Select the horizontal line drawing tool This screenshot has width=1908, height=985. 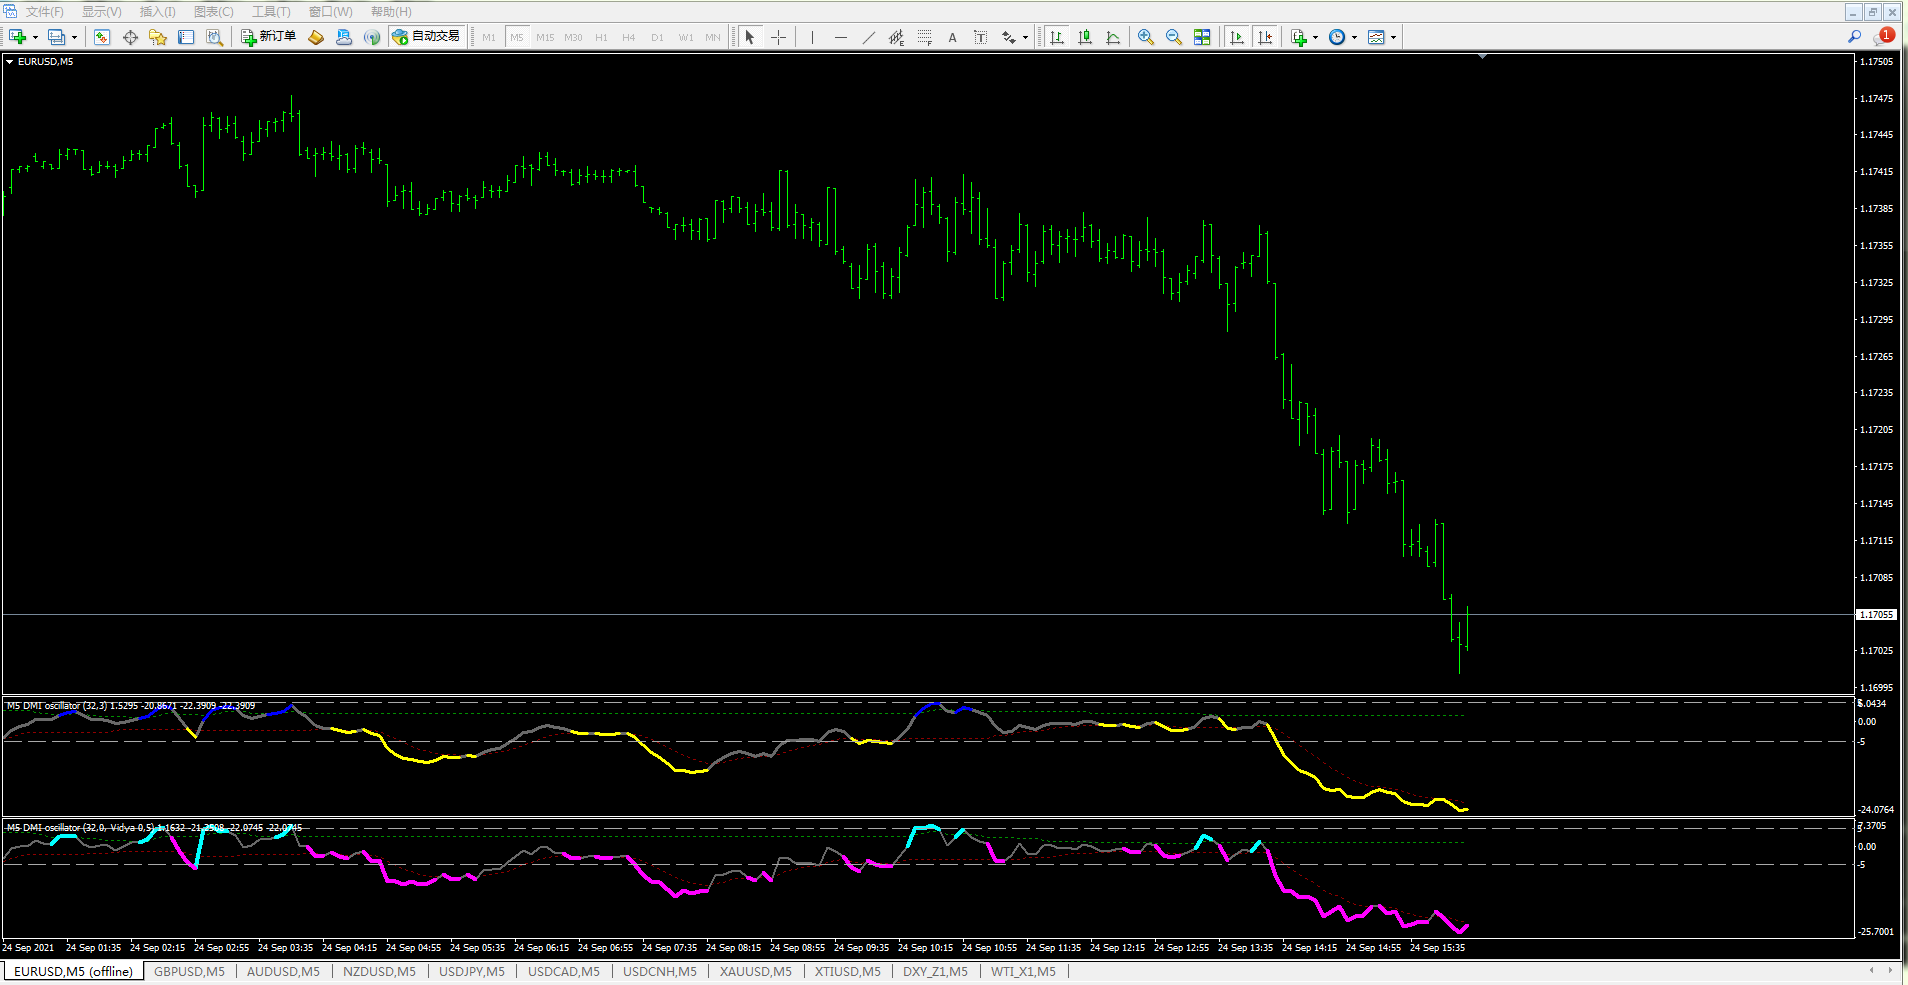pos(840,37)
